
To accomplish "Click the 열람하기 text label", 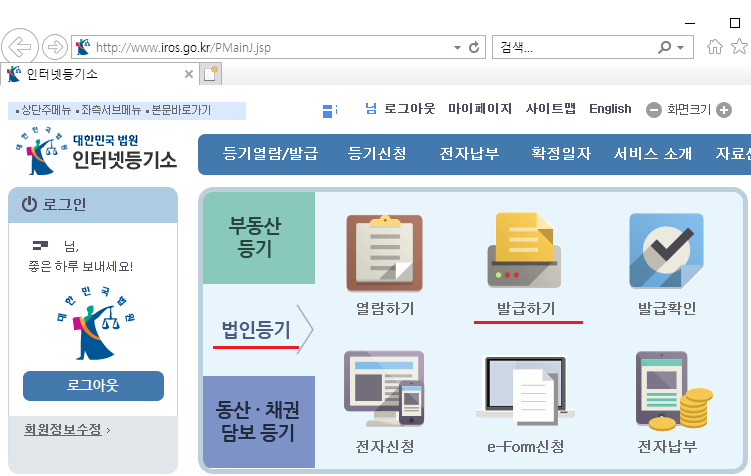I will pyautogui.click(x=385, y=308).
